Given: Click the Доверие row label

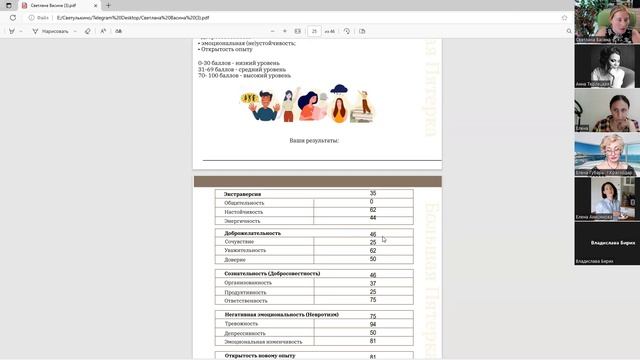Looking at the screenshot, I should pyautogui.click(x=235, y=260).
